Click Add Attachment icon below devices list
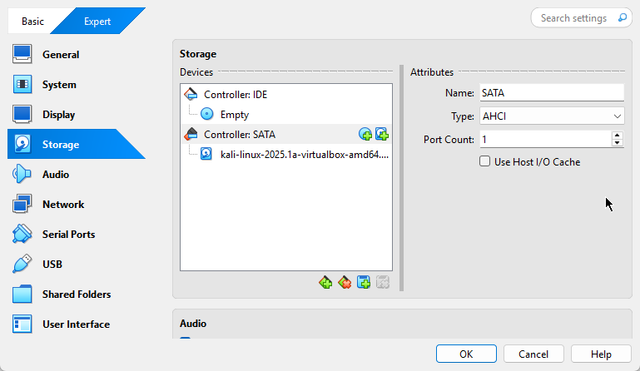 pyautogui.click(x=364, y=282)
